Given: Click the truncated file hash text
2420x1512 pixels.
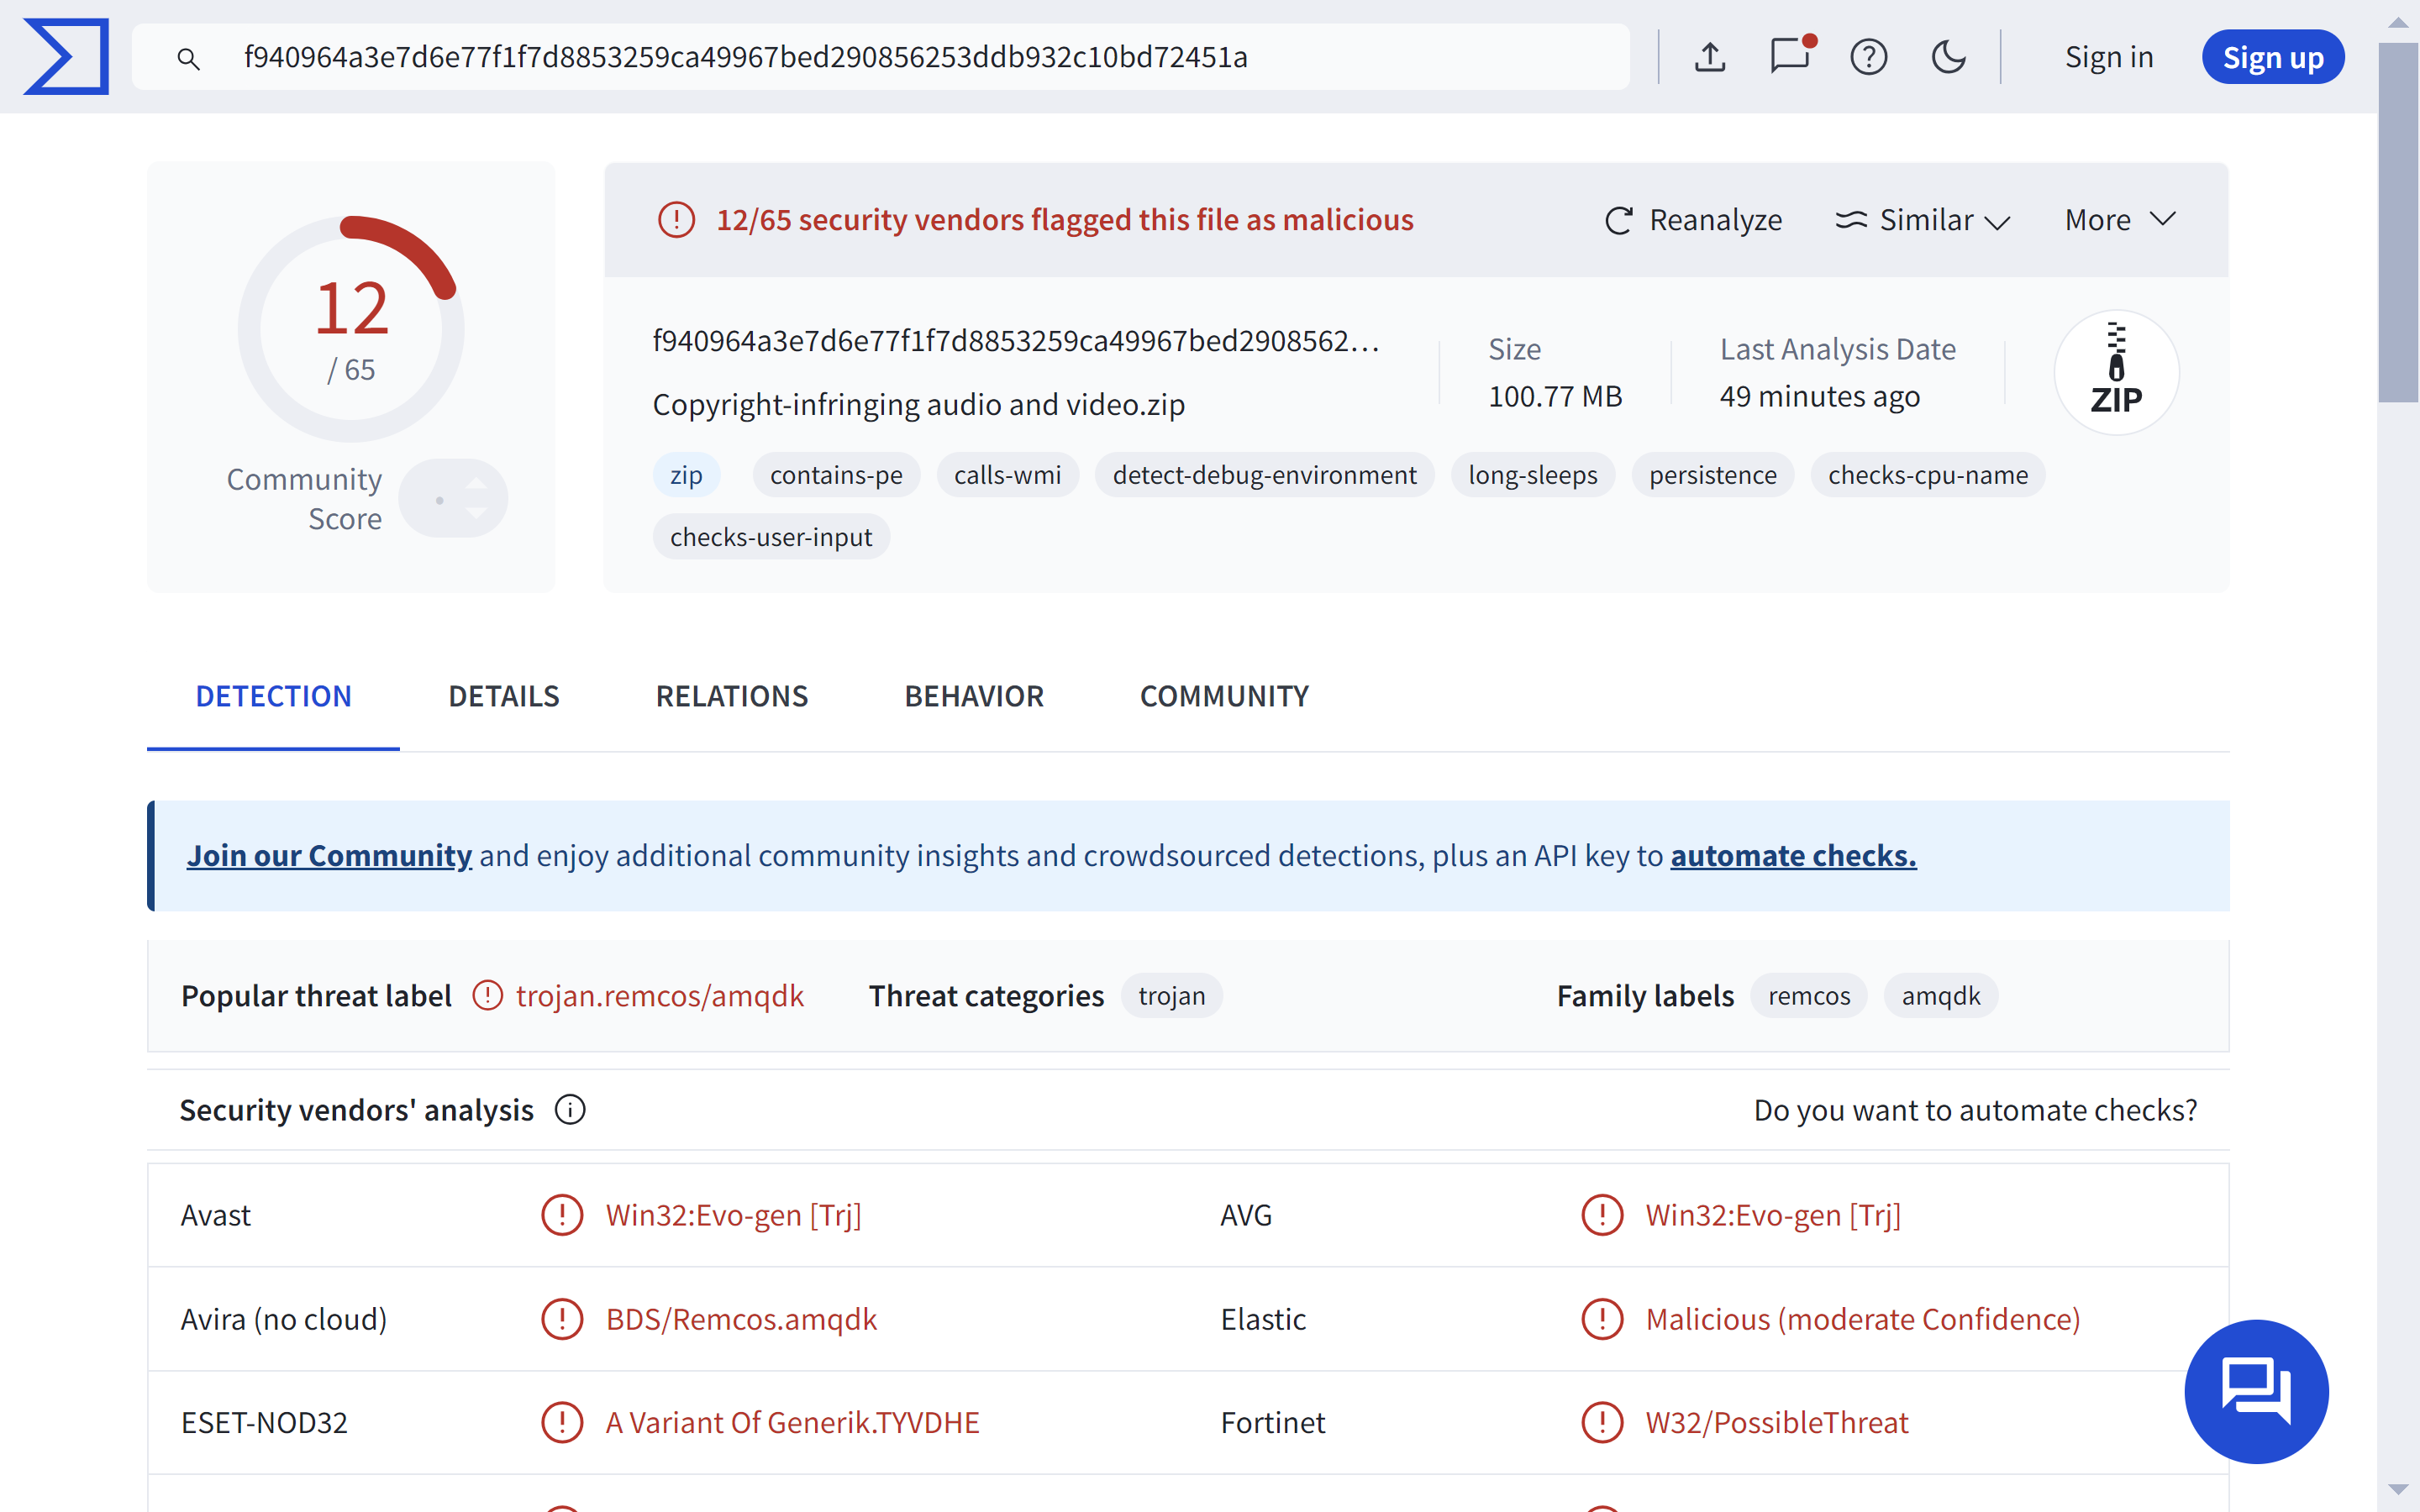Looking at the screenshot, I should tap(1016, 341).
